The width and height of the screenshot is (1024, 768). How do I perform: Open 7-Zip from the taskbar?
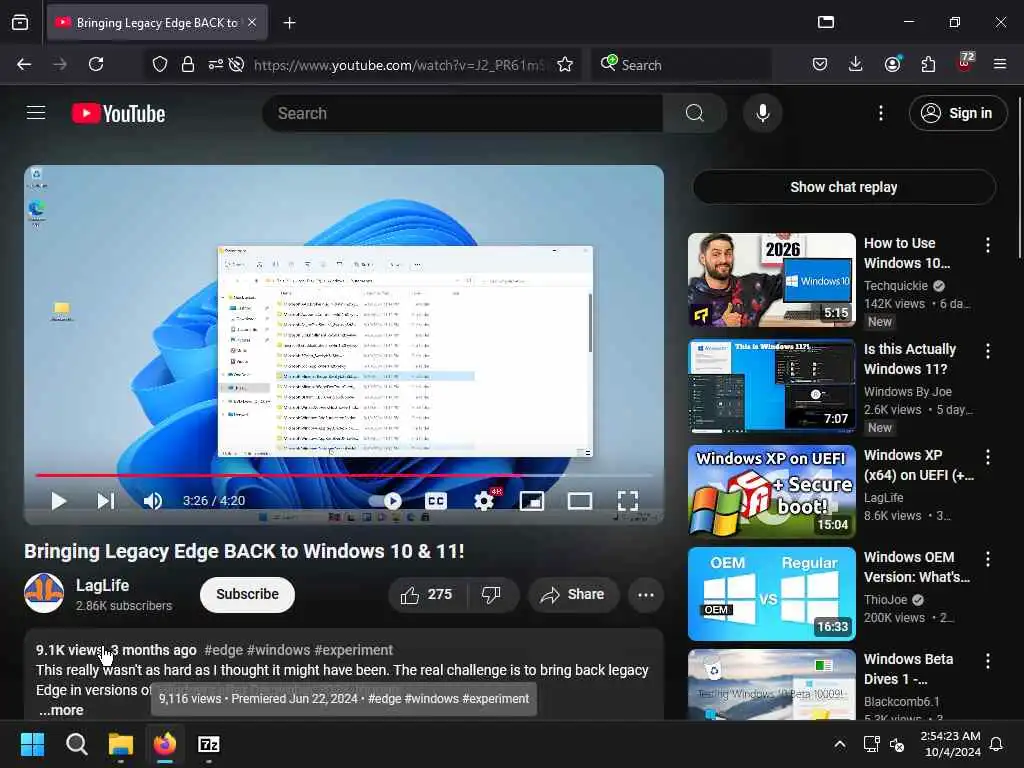click(209, 744)
